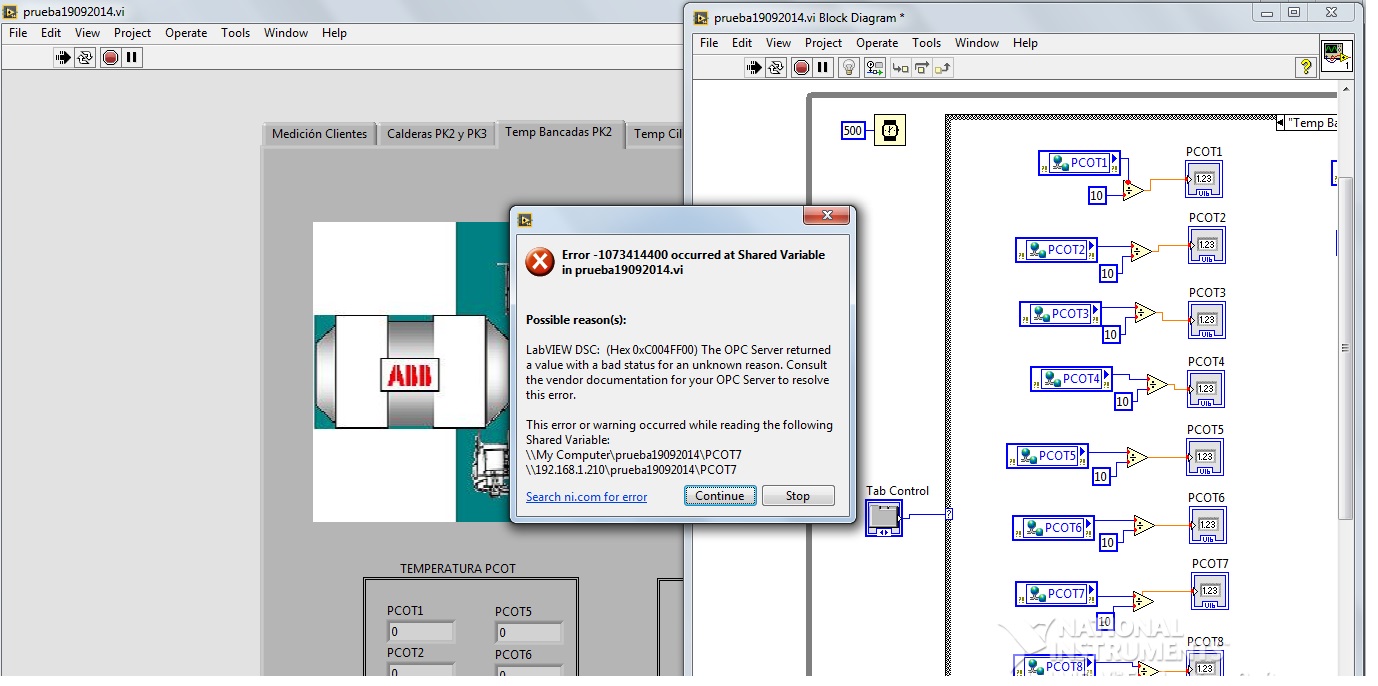Screen dimensions: 1378x686
Task: Open File menu in Block Diagram window
Action: coord(709,43)
